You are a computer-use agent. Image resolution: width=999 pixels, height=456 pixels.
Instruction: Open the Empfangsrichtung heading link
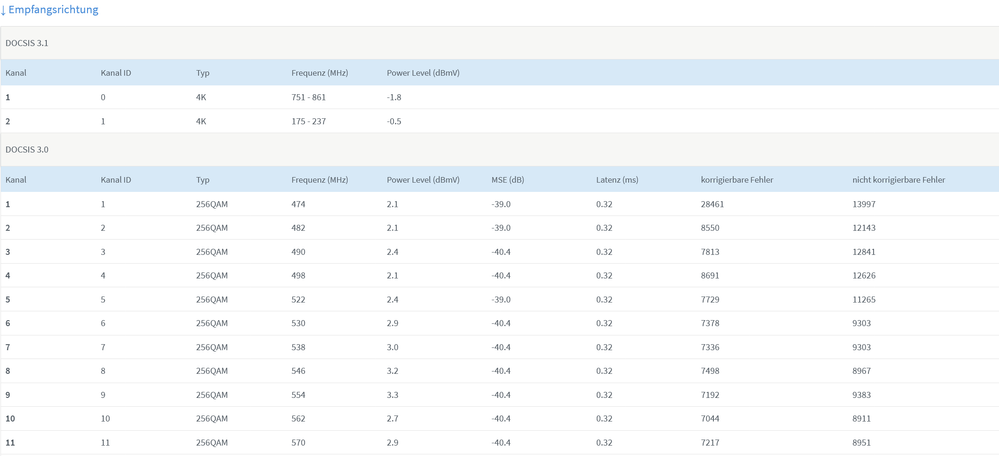[x=53, y=10]
